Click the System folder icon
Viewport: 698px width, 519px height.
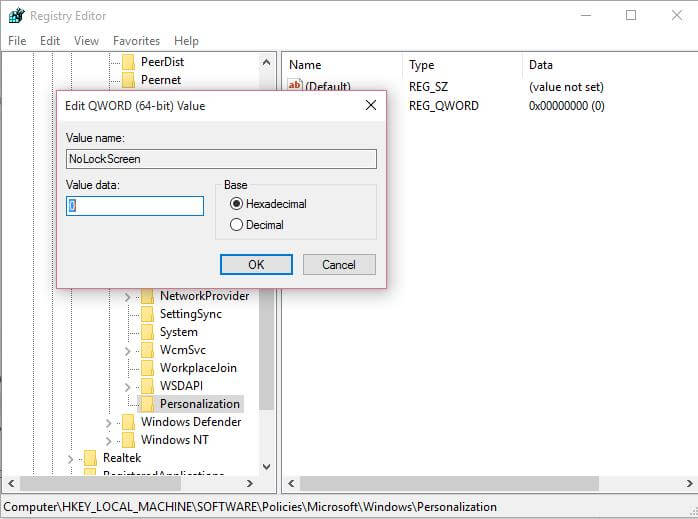(x=147, y=332)
